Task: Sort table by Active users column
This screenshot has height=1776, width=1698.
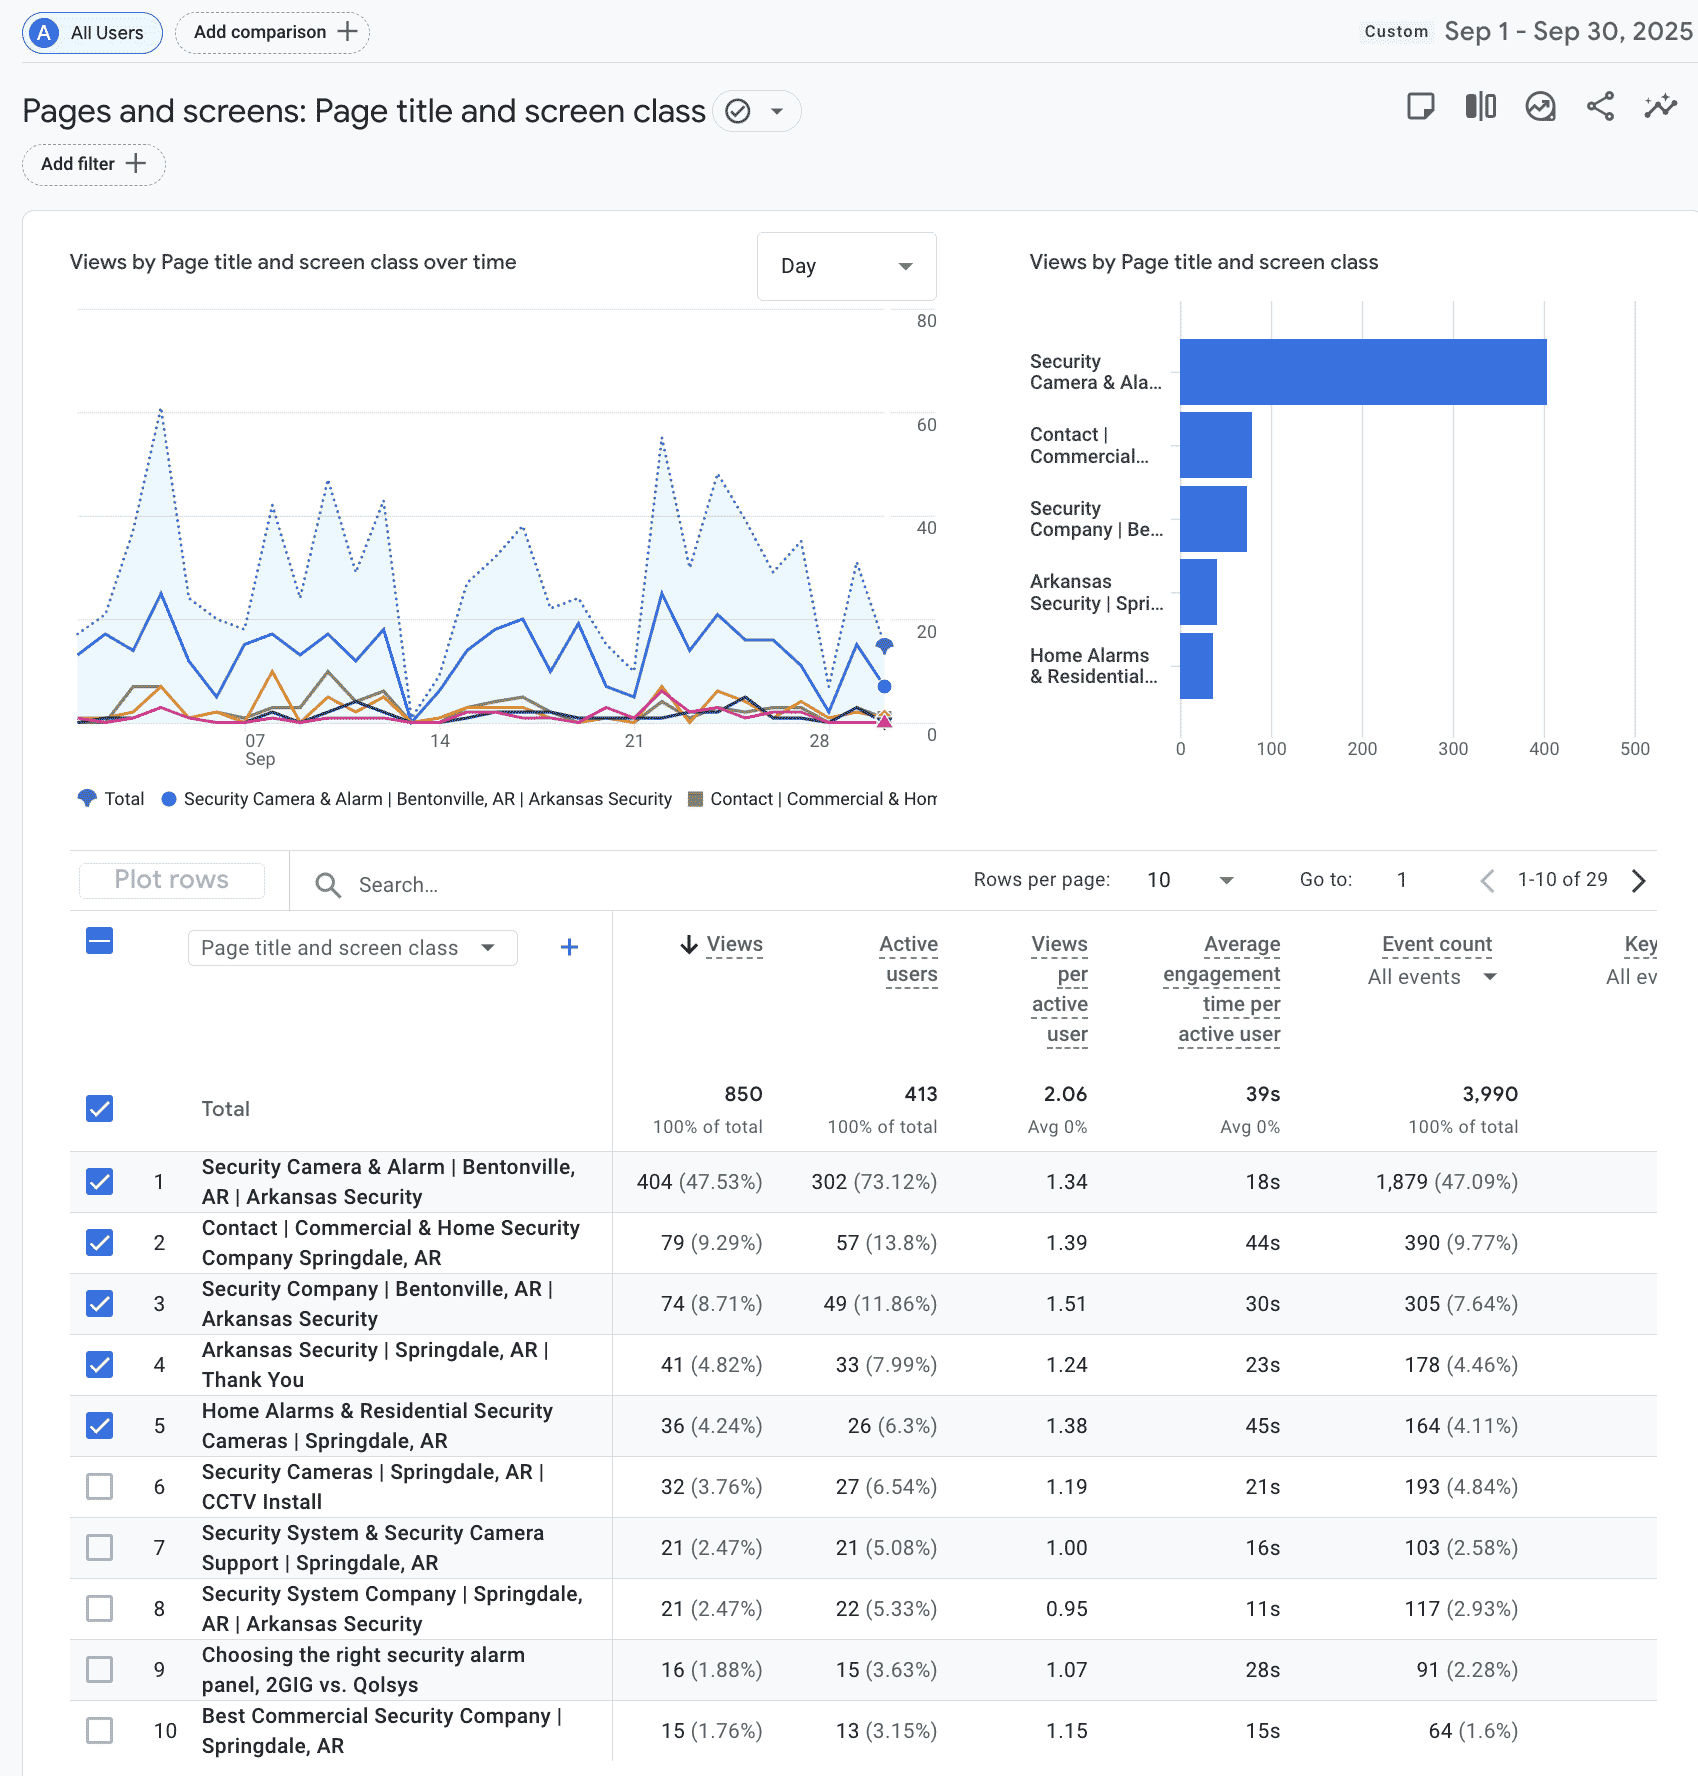Action: click(x=909, y=958)
